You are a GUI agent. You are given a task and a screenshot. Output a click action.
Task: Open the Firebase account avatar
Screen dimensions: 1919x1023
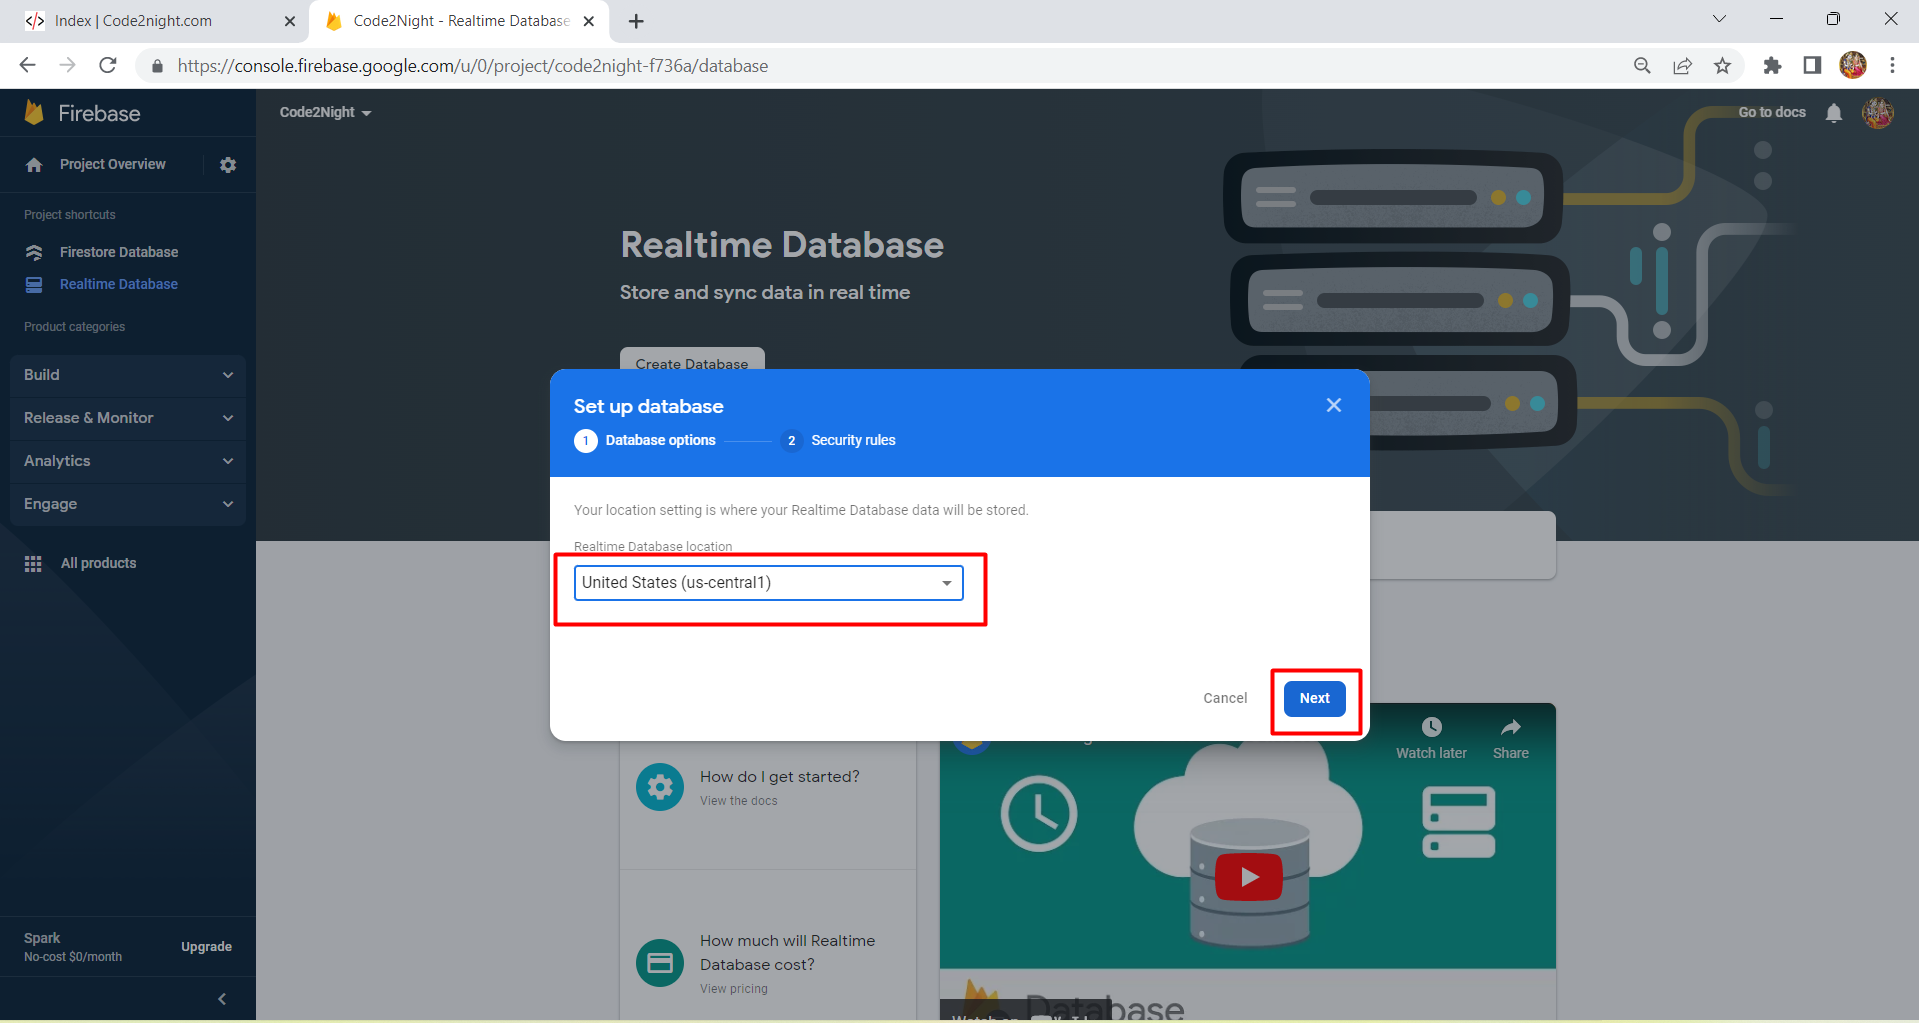pyautogui.click(x=1877, y=113)
